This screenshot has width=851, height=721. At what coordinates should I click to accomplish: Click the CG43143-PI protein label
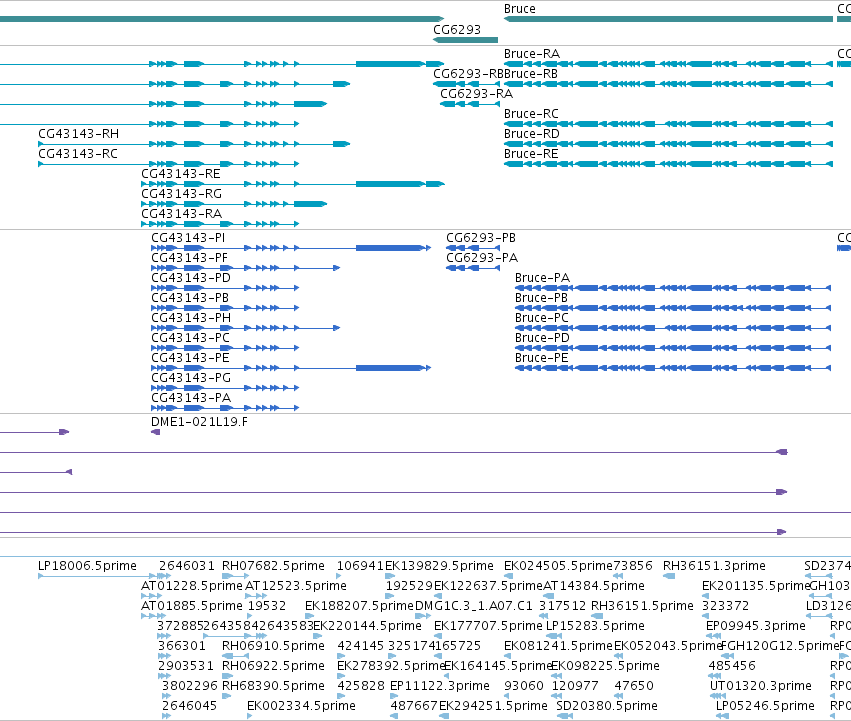tap(188, 238)
